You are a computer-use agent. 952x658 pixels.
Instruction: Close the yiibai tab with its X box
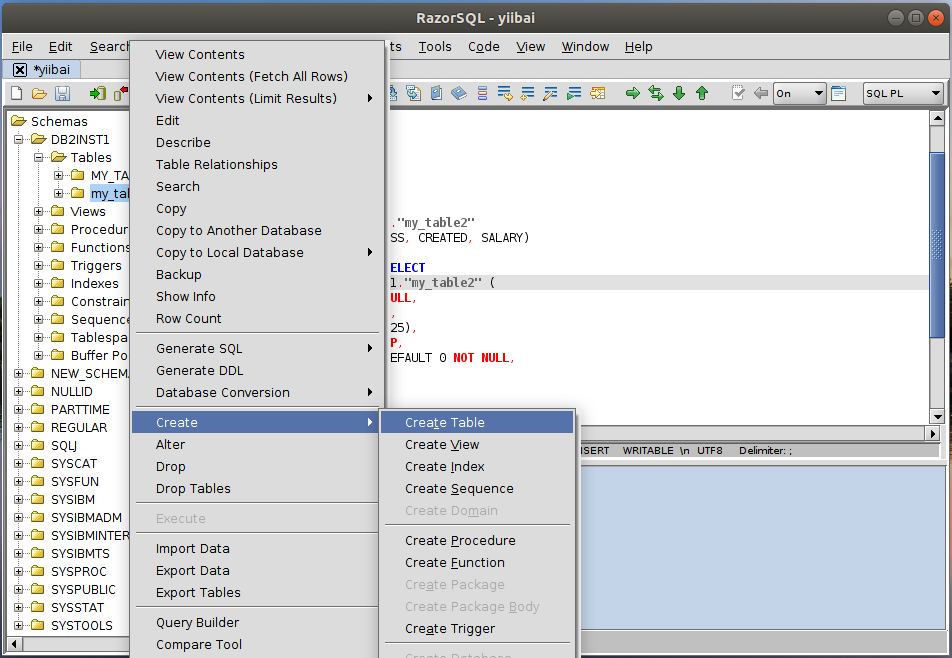pyautogui.click(x=20, y=69)
